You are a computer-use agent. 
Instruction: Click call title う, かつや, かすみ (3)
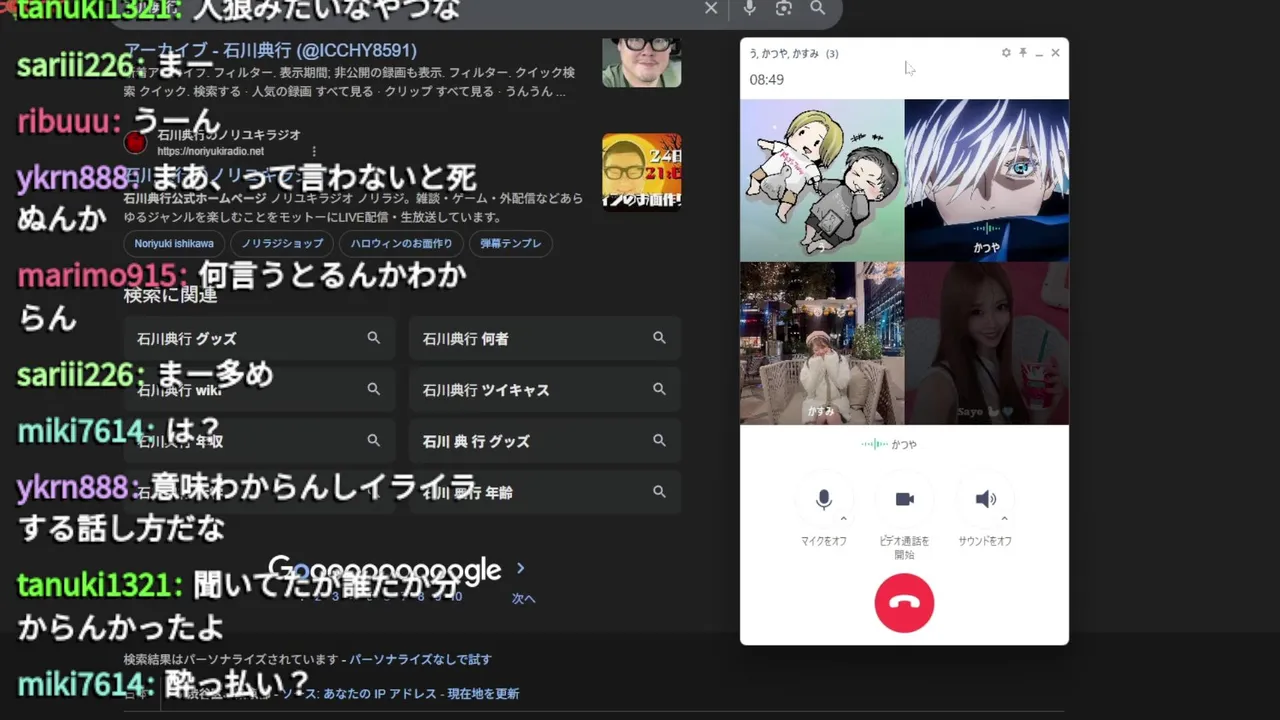[794, 53]
